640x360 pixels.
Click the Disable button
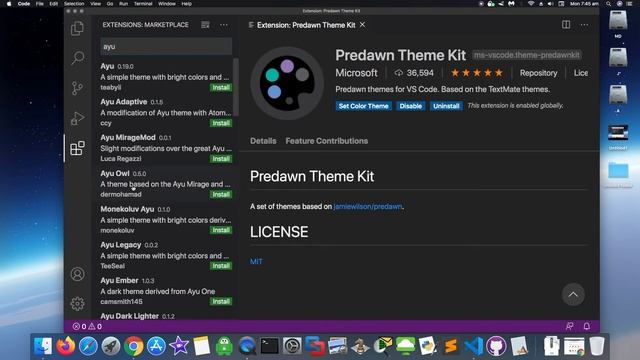411,106
